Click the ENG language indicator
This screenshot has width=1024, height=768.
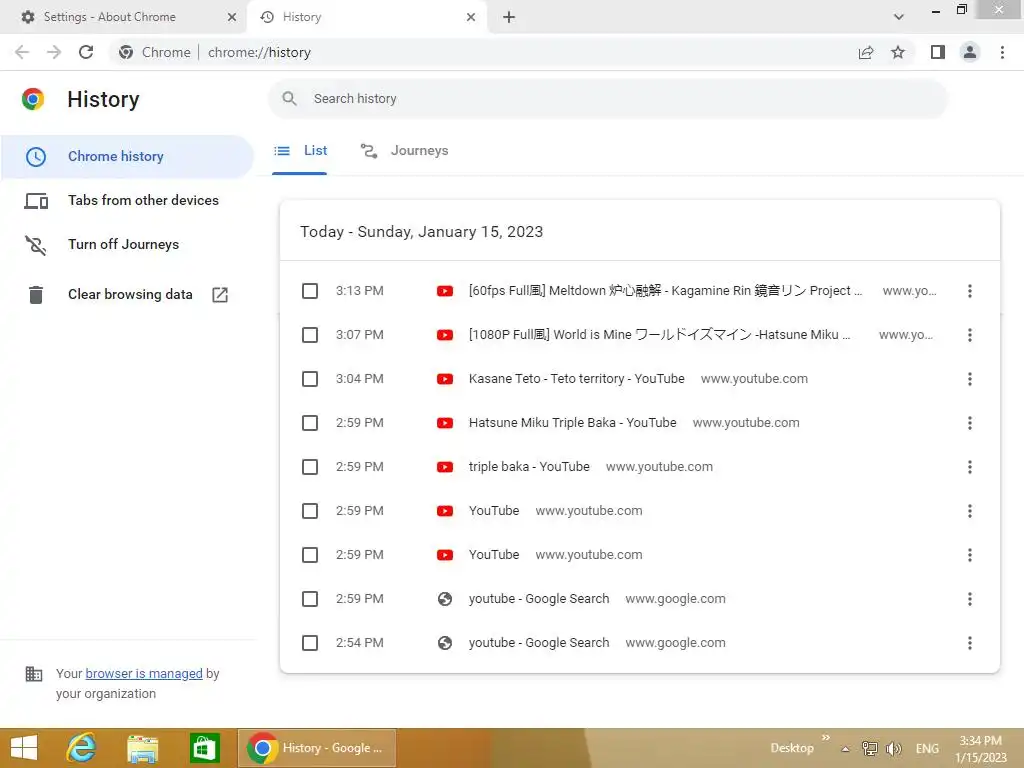pyautogui.click(x=927, y=749)
